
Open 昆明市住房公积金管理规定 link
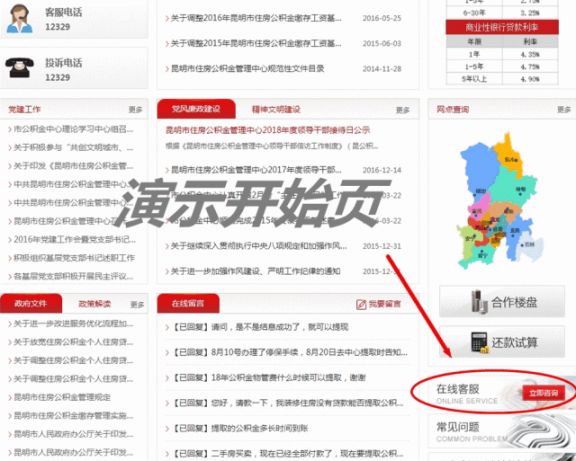(62, 397)
